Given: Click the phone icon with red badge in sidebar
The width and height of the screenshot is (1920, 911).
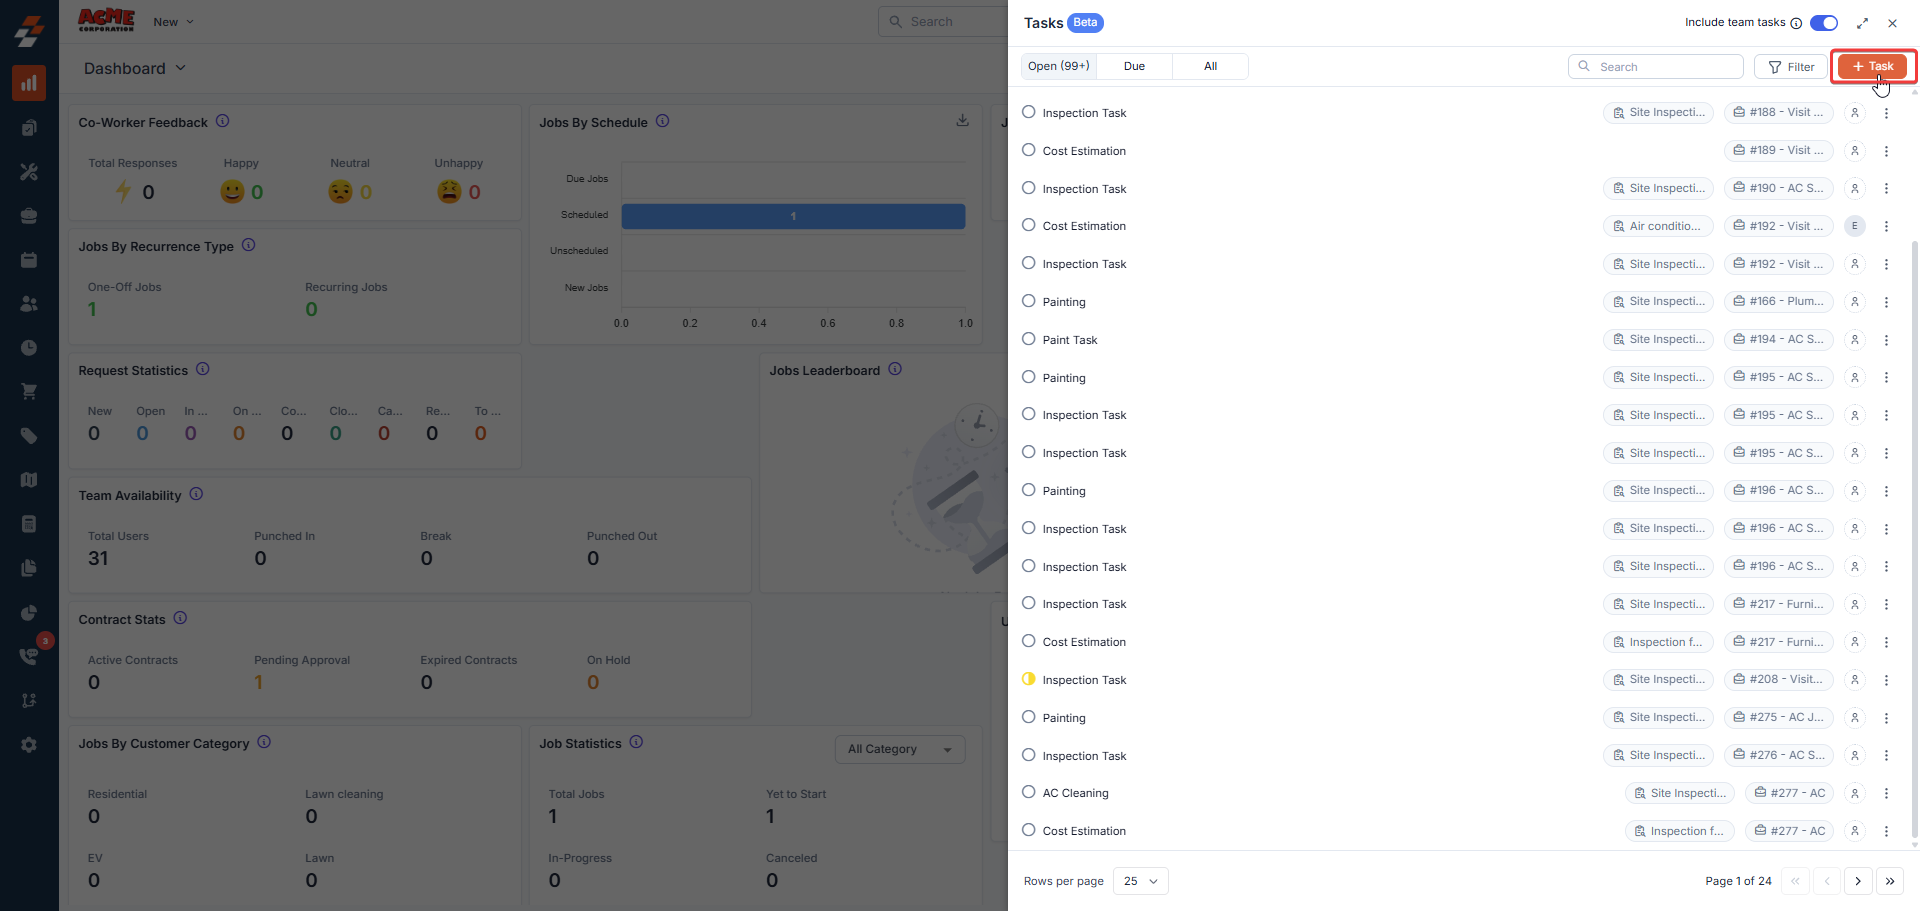Looking at the screenshot, I should 29,656.
